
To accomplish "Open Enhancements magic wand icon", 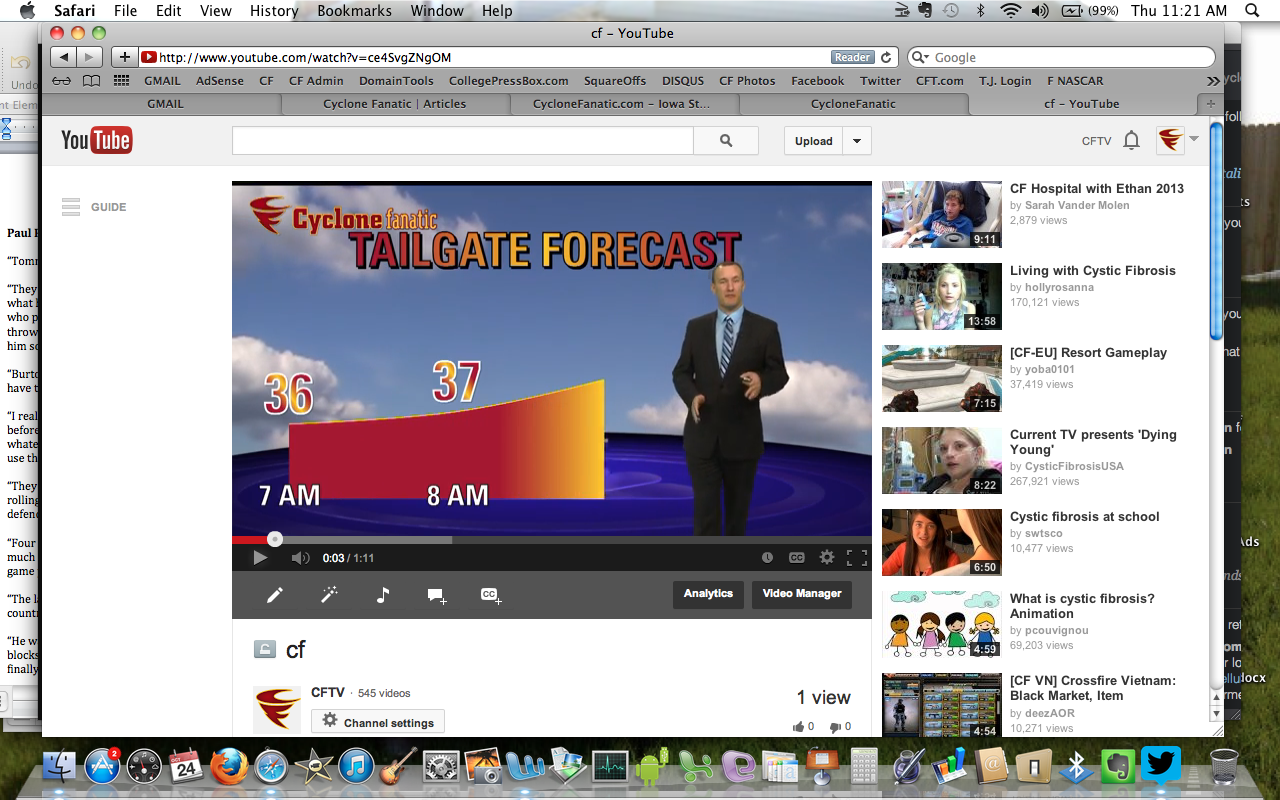I will [328, 595].
